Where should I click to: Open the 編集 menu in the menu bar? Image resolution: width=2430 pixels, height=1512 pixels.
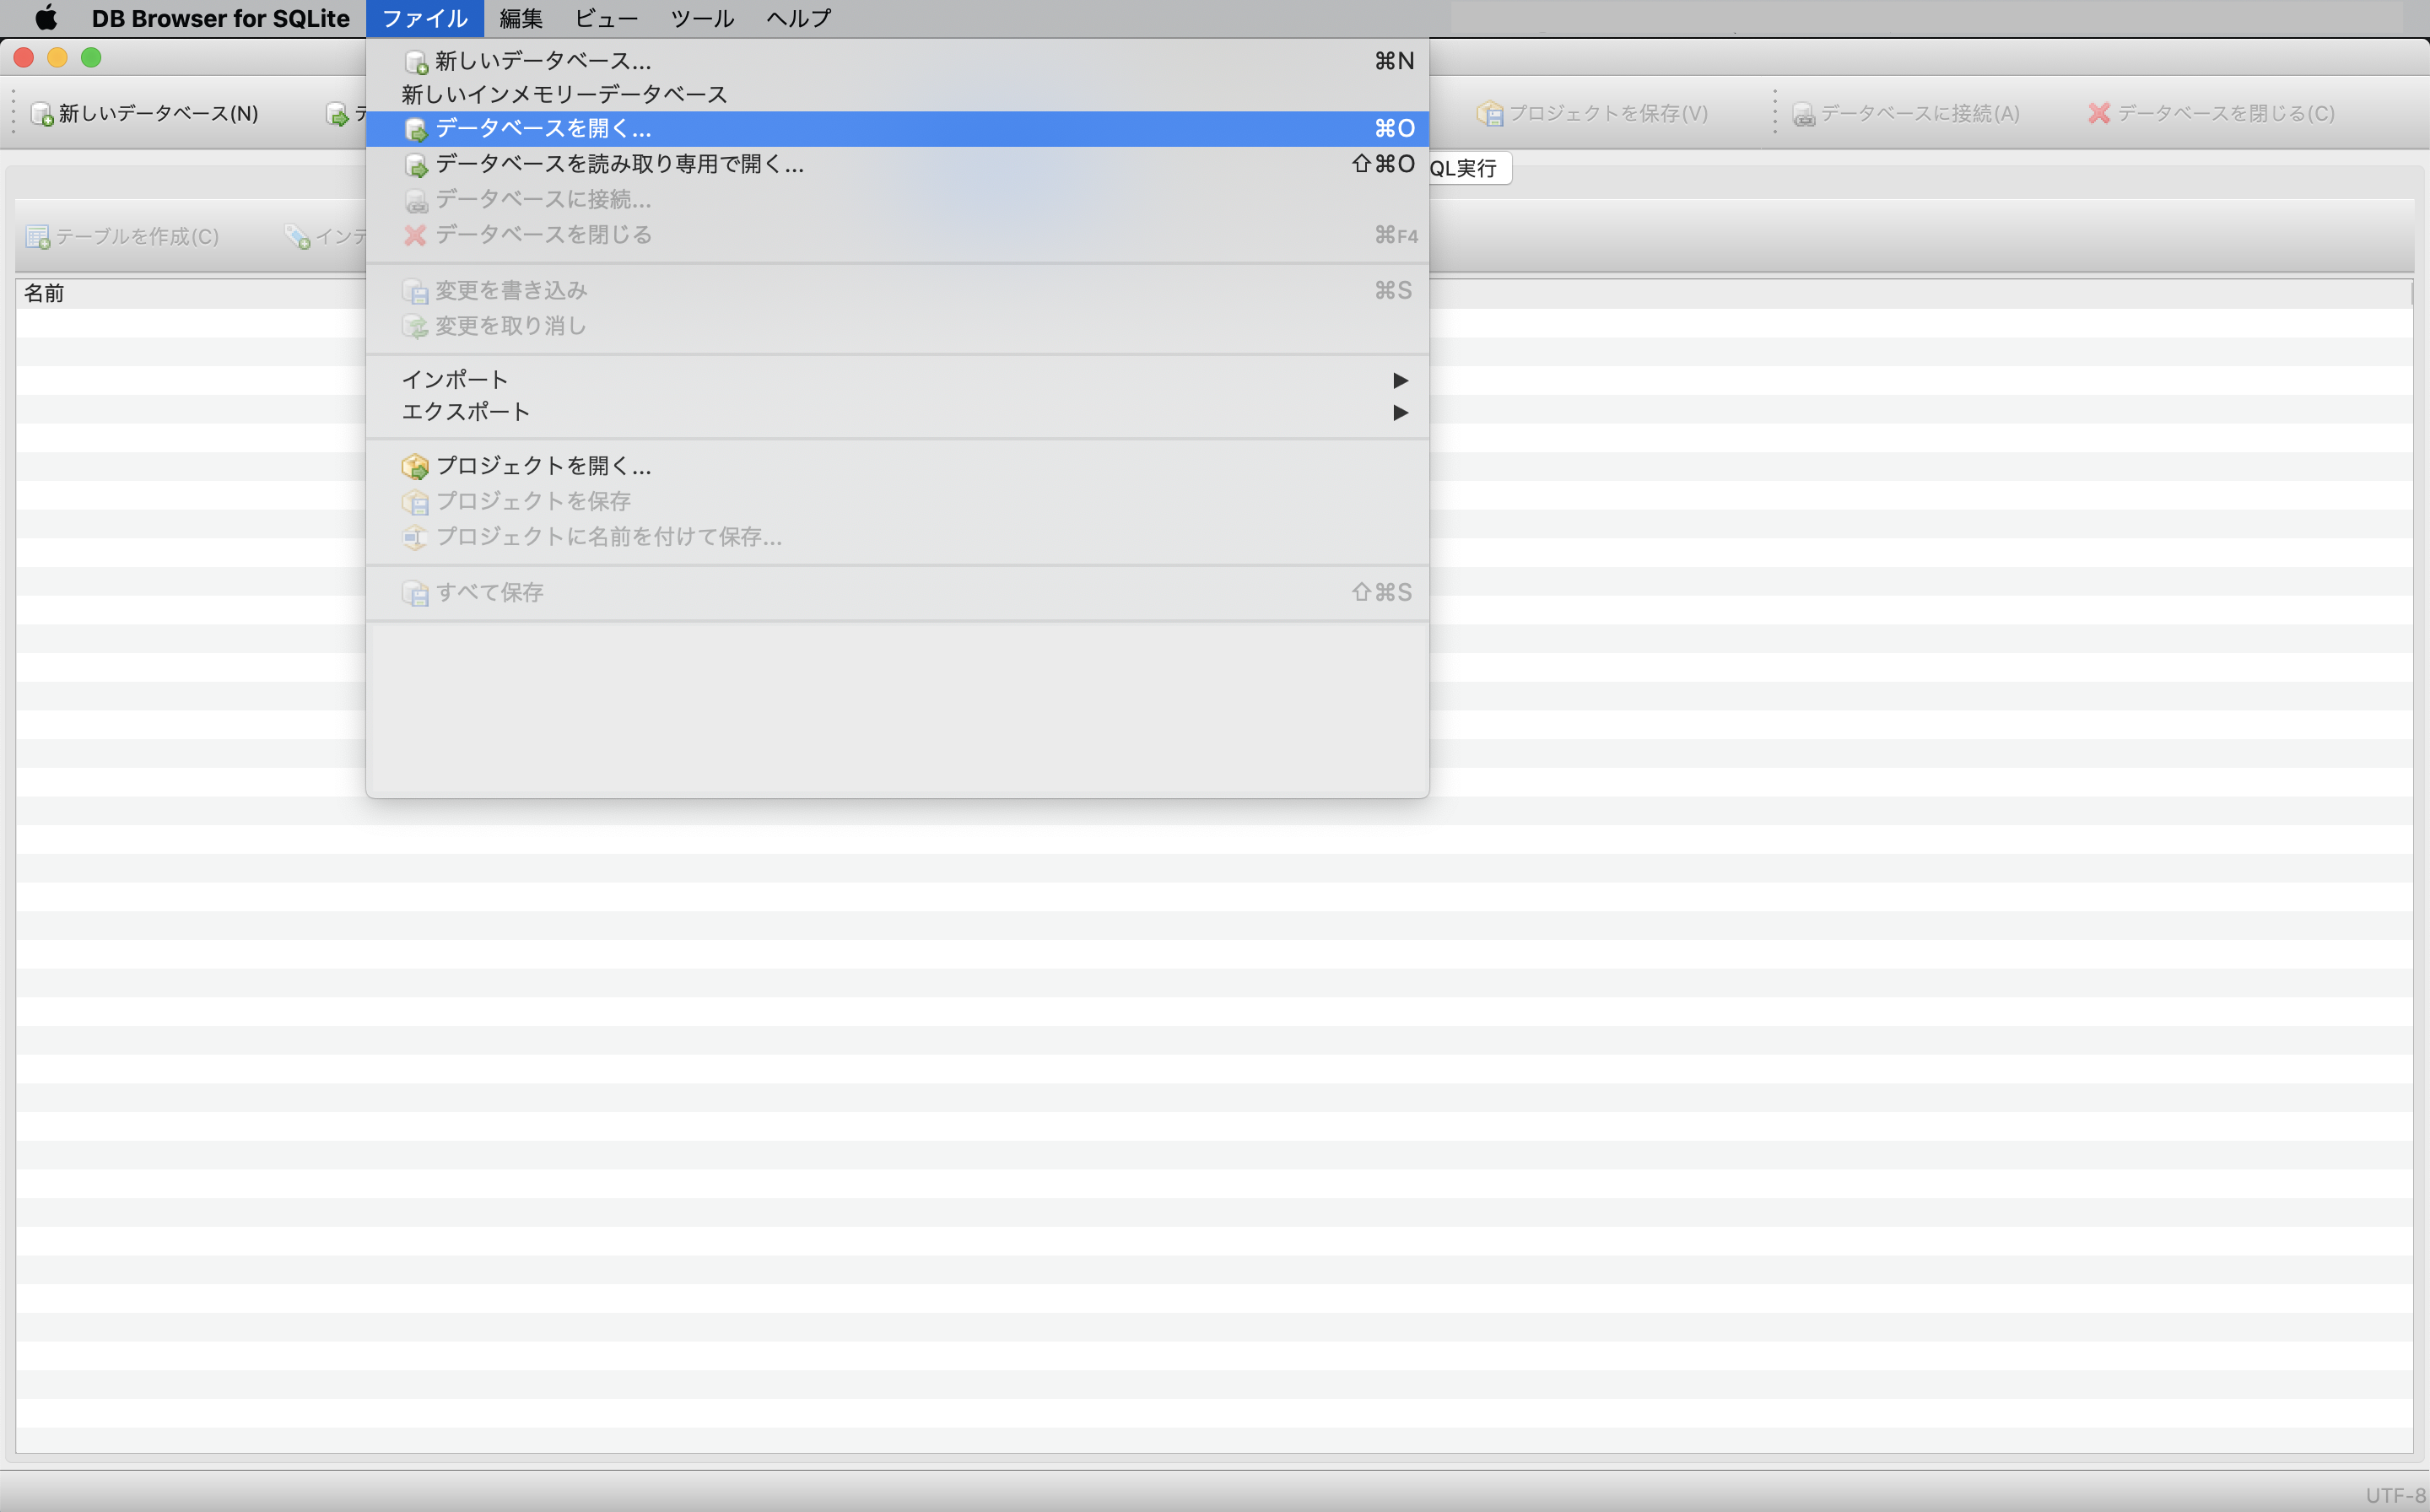pyautogui.click(x=521, y=18)
